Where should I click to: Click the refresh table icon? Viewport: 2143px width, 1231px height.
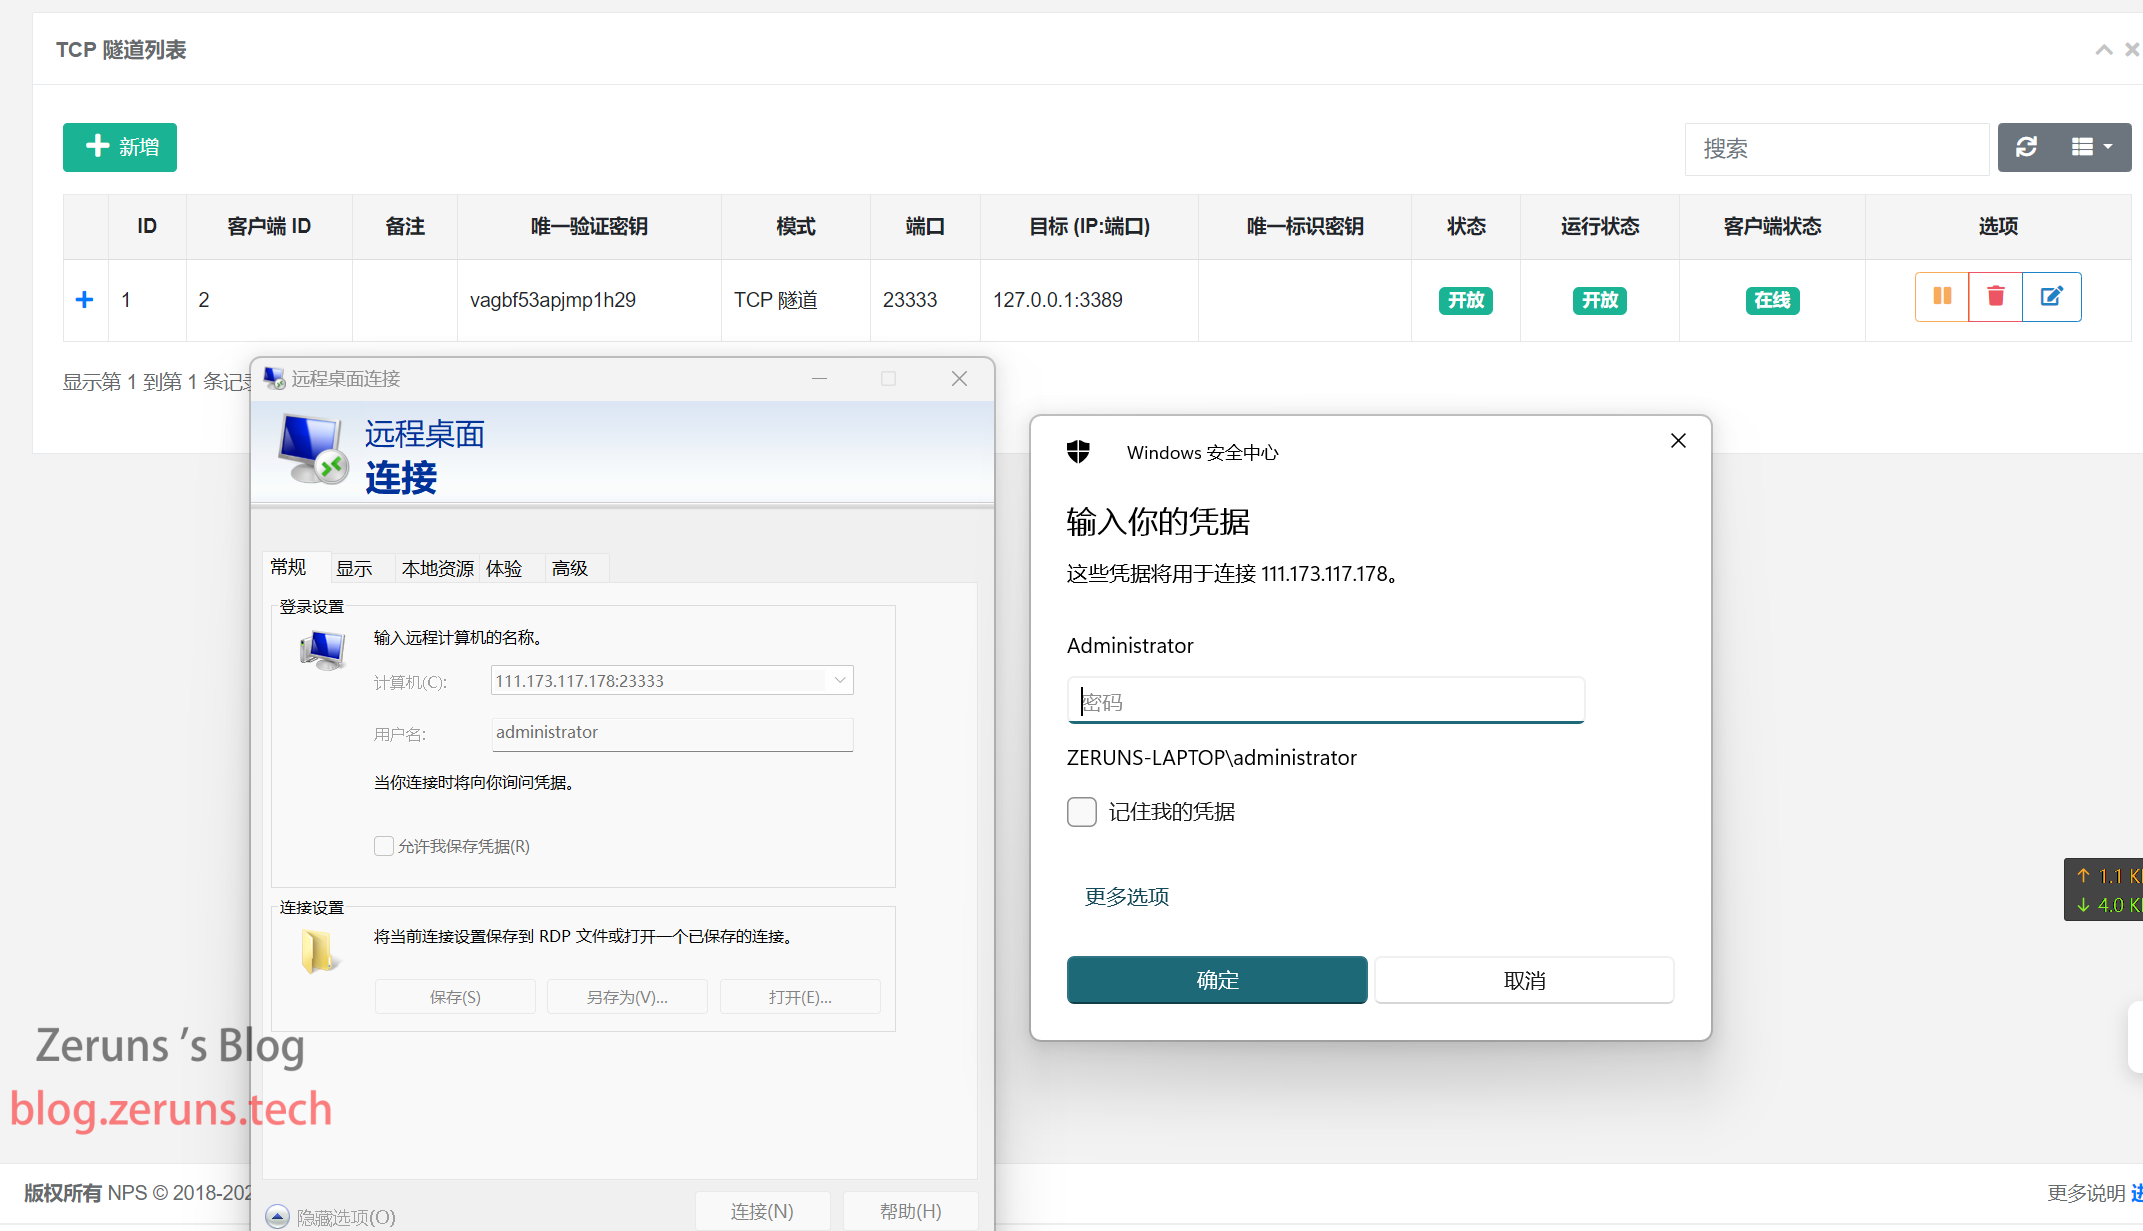tap(2027, 148)
